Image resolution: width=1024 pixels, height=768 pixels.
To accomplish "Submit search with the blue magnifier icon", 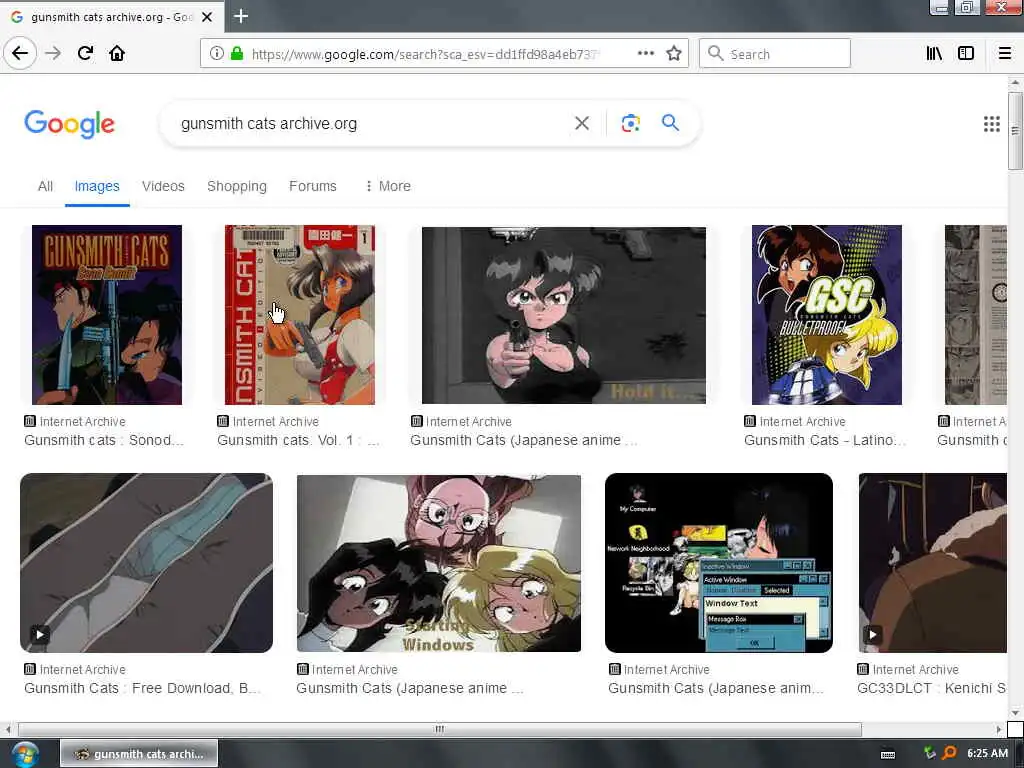I will [670, 123].
